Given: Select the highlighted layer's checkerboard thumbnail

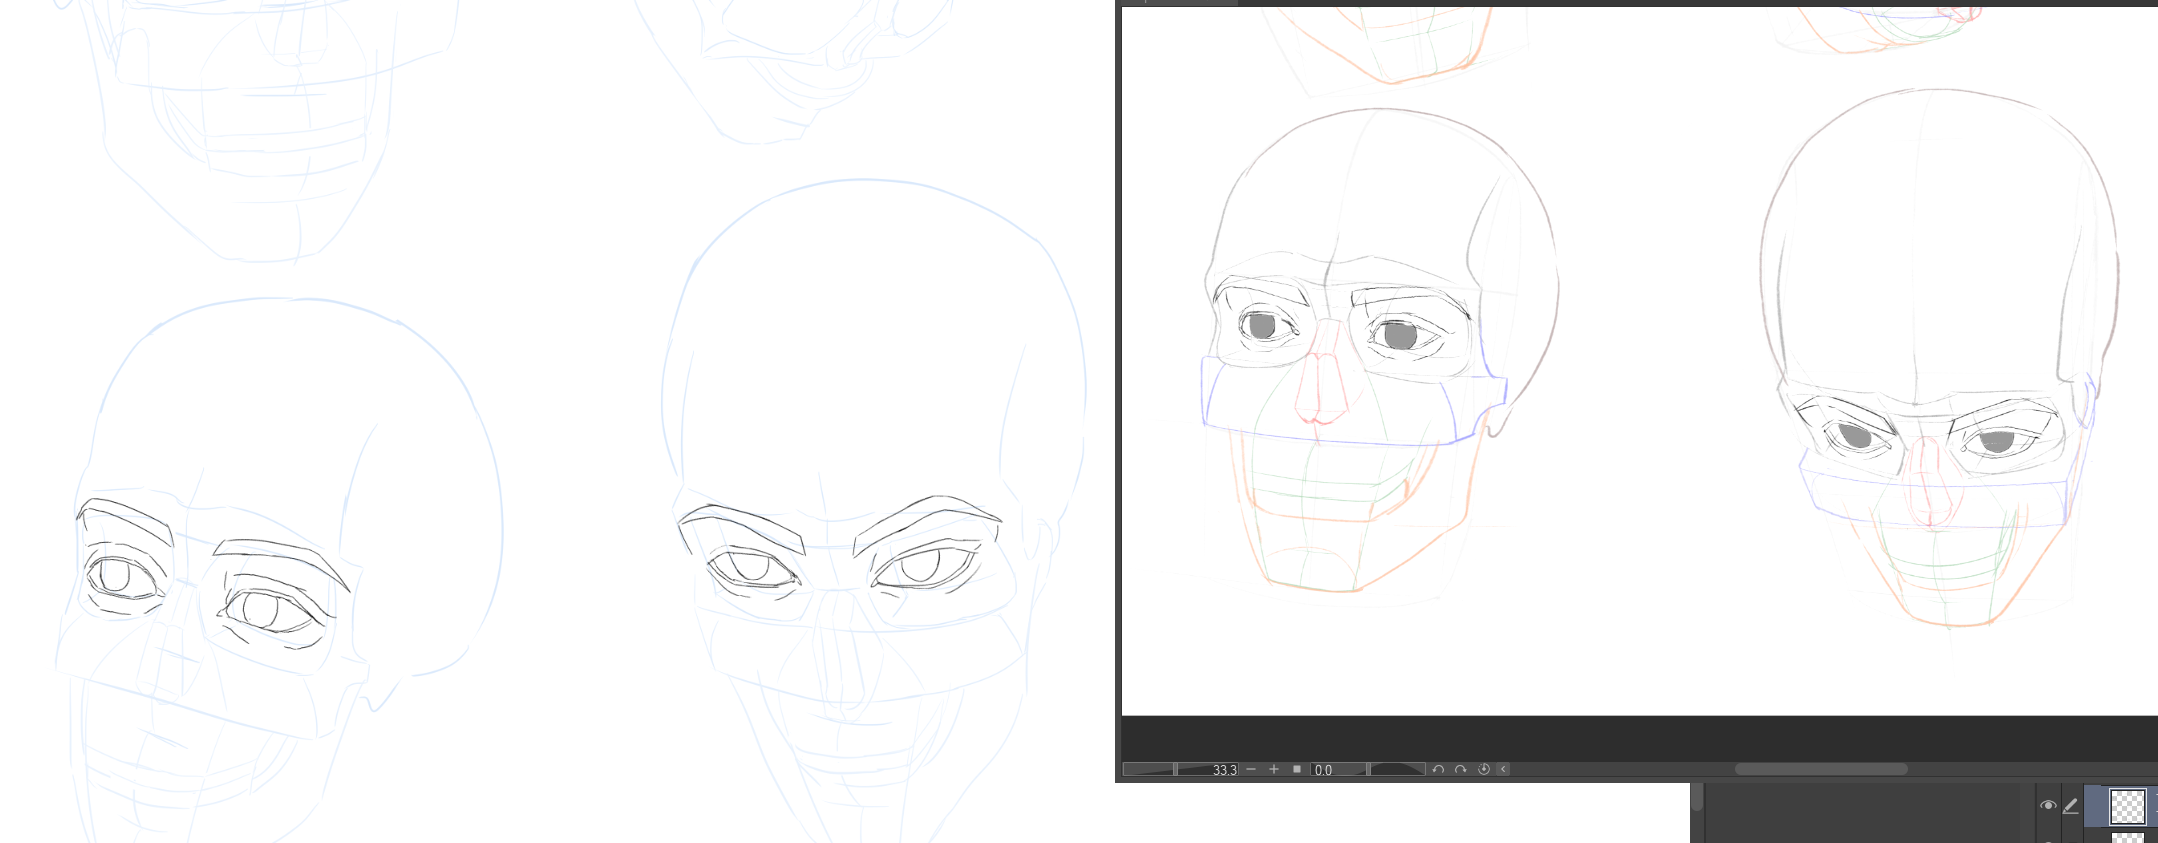Looking at the screenshot, I should (x=2128, y=806).
